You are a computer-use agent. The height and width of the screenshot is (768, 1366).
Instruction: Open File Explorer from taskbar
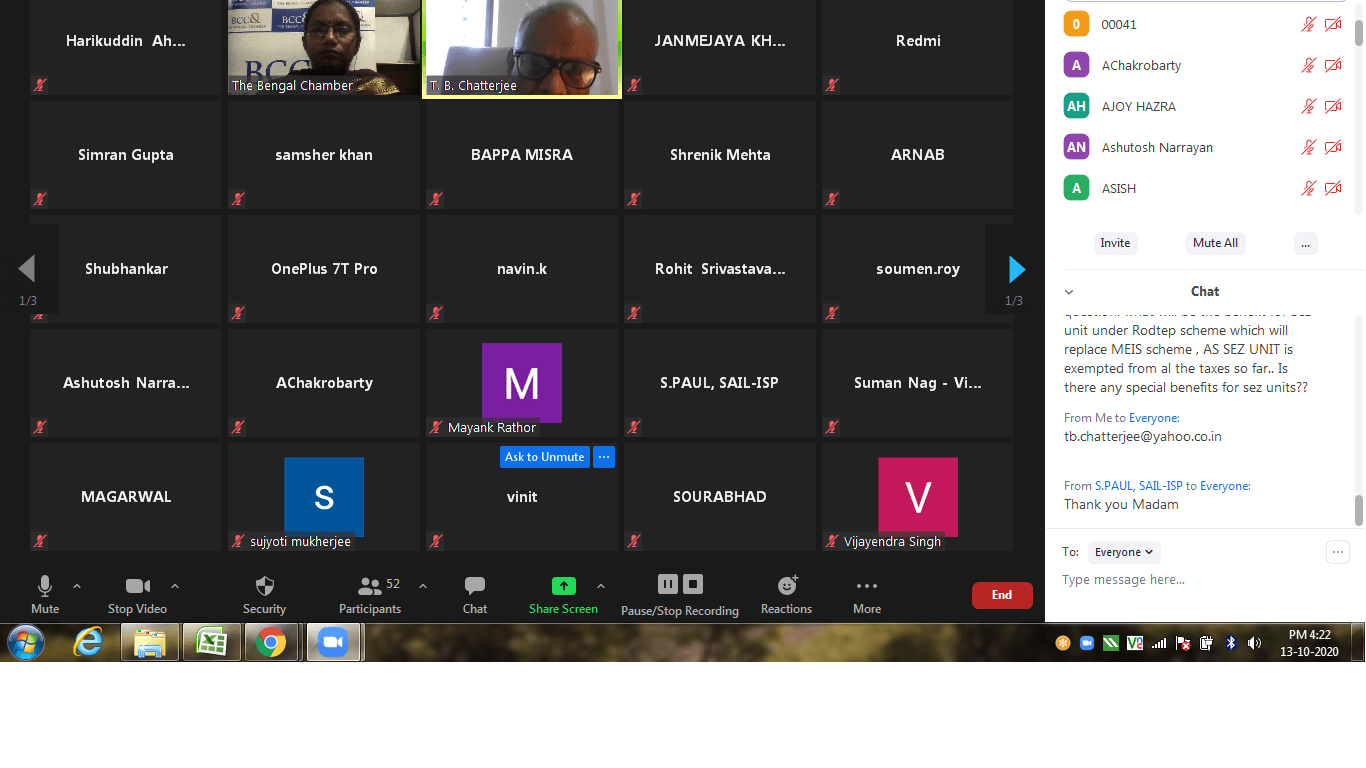click(150, 643)
